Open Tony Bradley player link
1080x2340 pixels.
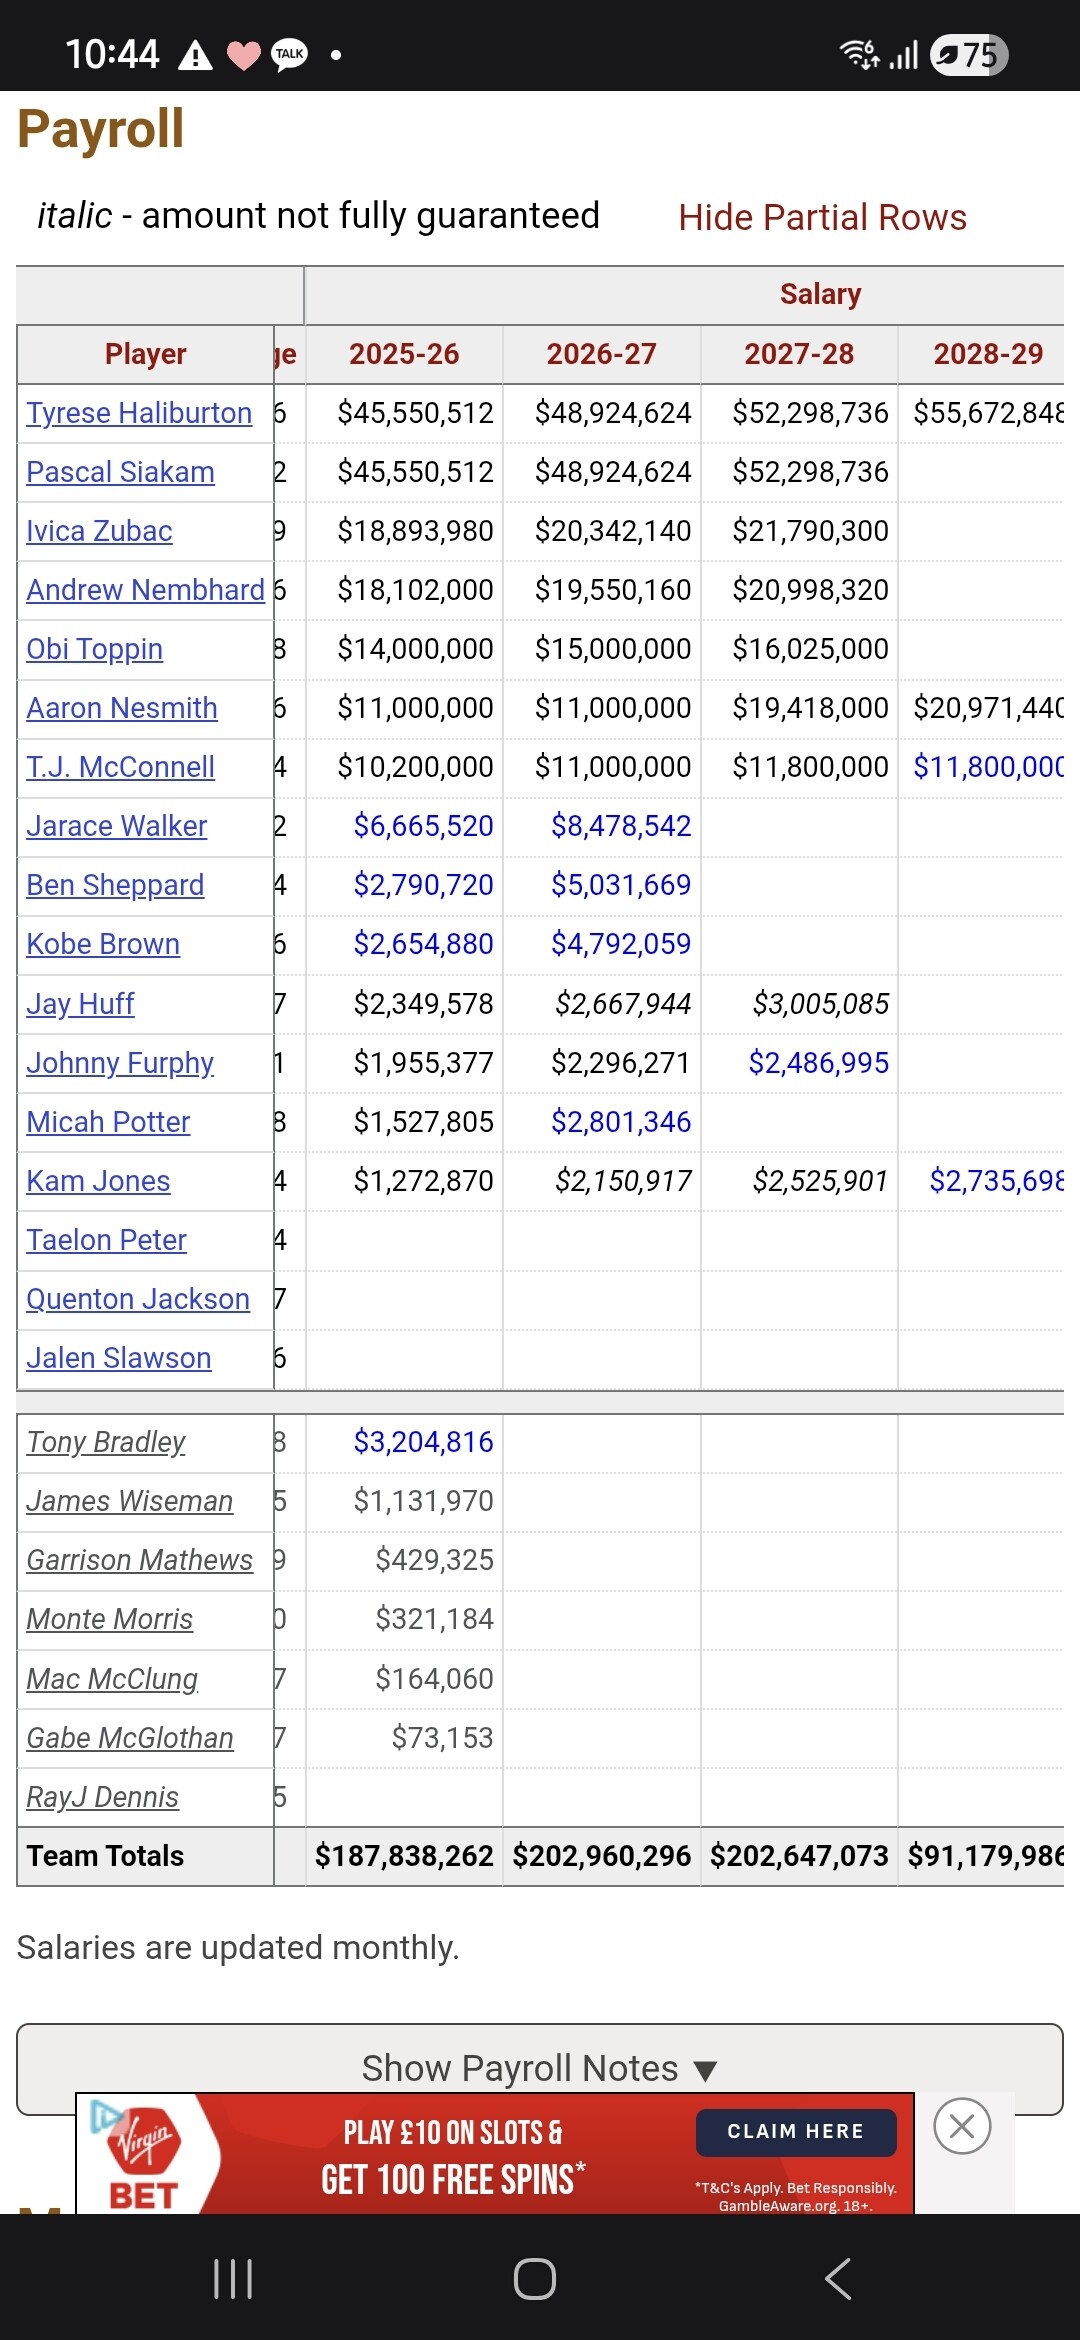pos(105,1442)
